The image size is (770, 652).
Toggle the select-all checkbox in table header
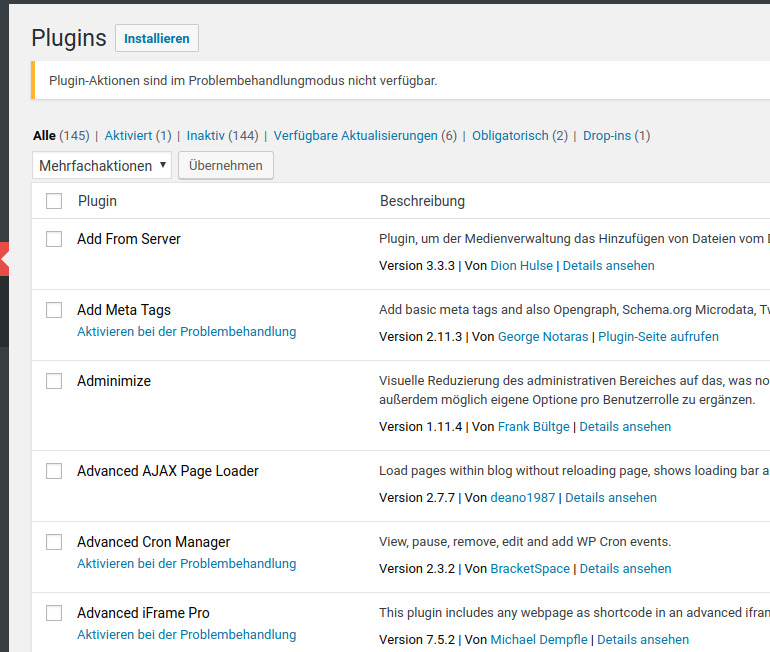54,201
